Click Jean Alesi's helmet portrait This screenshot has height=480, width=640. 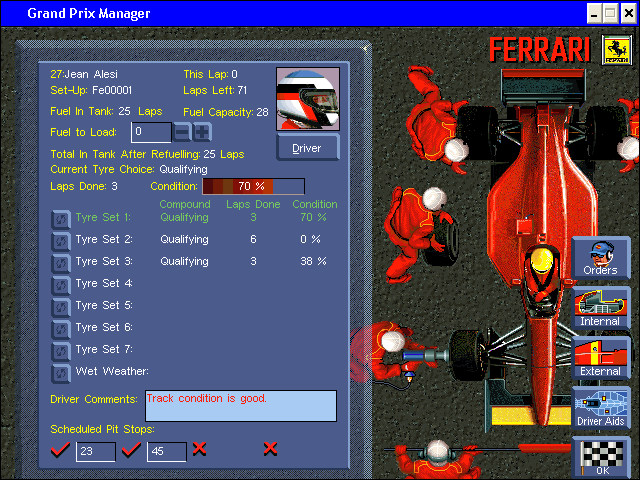tap(307, 99)
